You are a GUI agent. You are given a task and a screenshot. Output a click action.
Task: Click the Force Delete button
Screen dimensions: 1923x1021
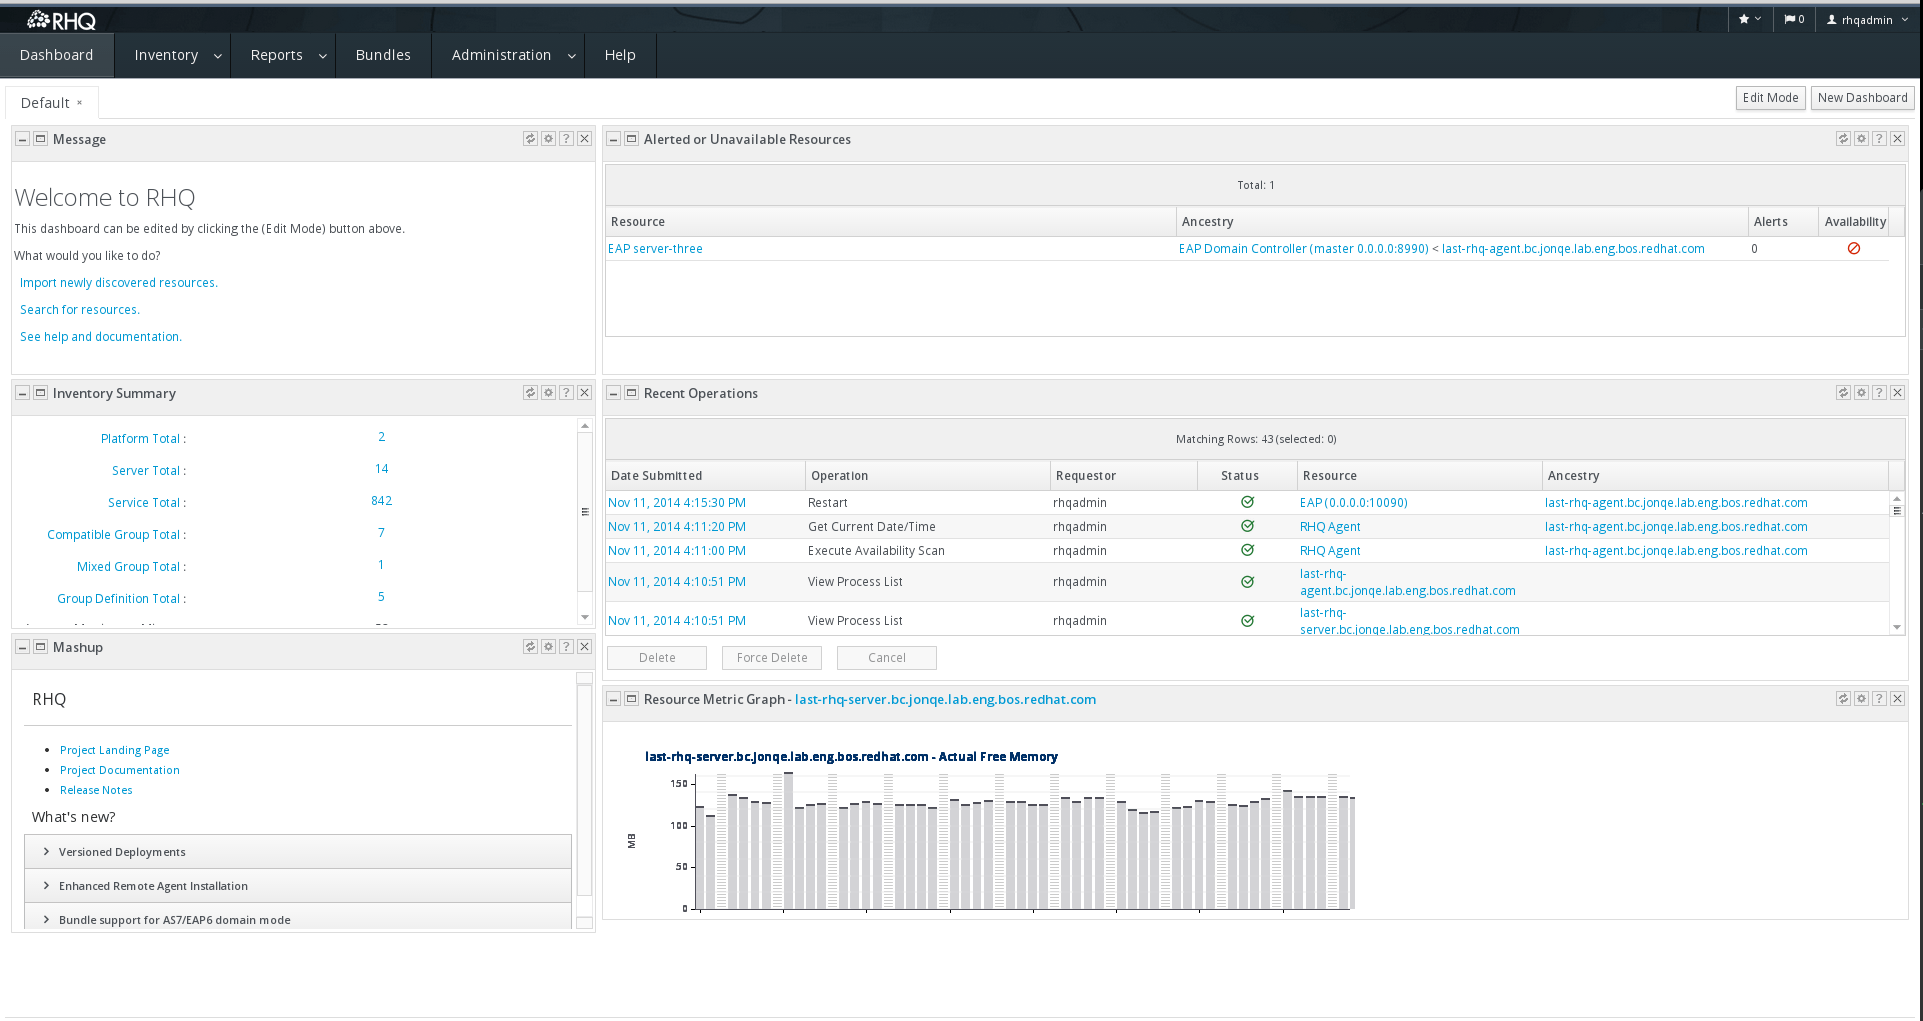772,658
